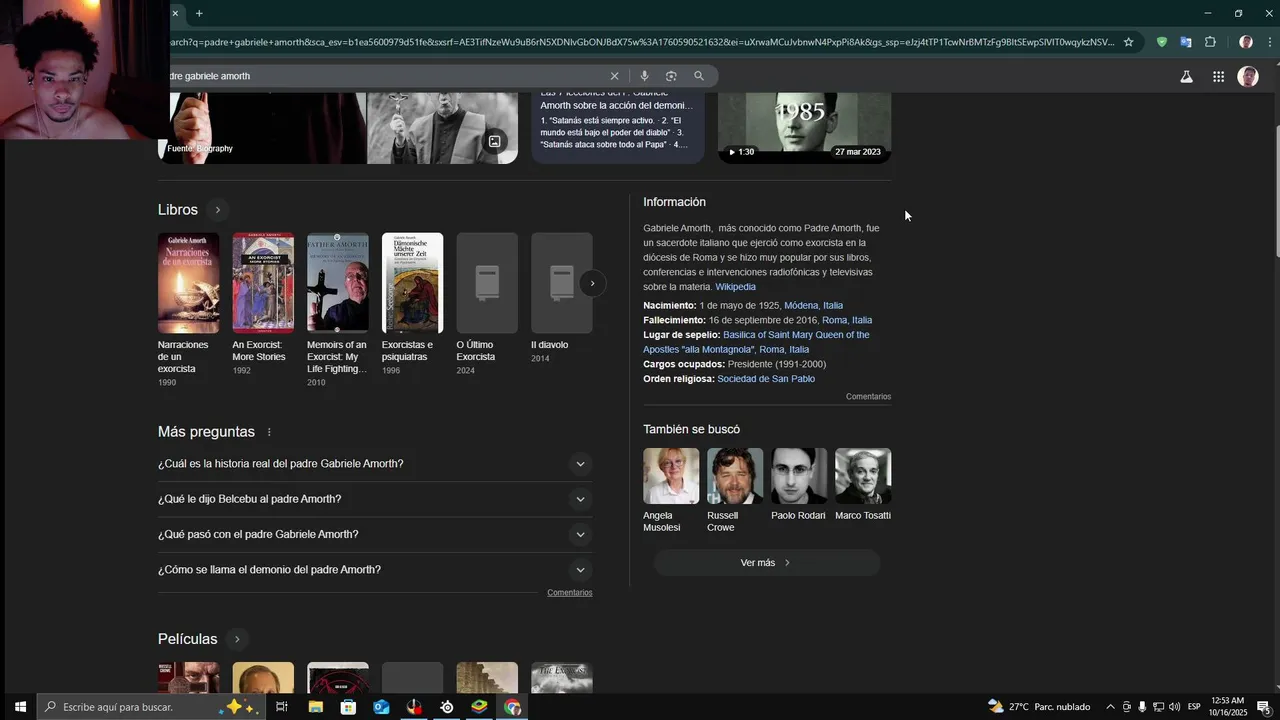
Task: Open 'O Último Exorcista' book
Action: pos(487,303)
